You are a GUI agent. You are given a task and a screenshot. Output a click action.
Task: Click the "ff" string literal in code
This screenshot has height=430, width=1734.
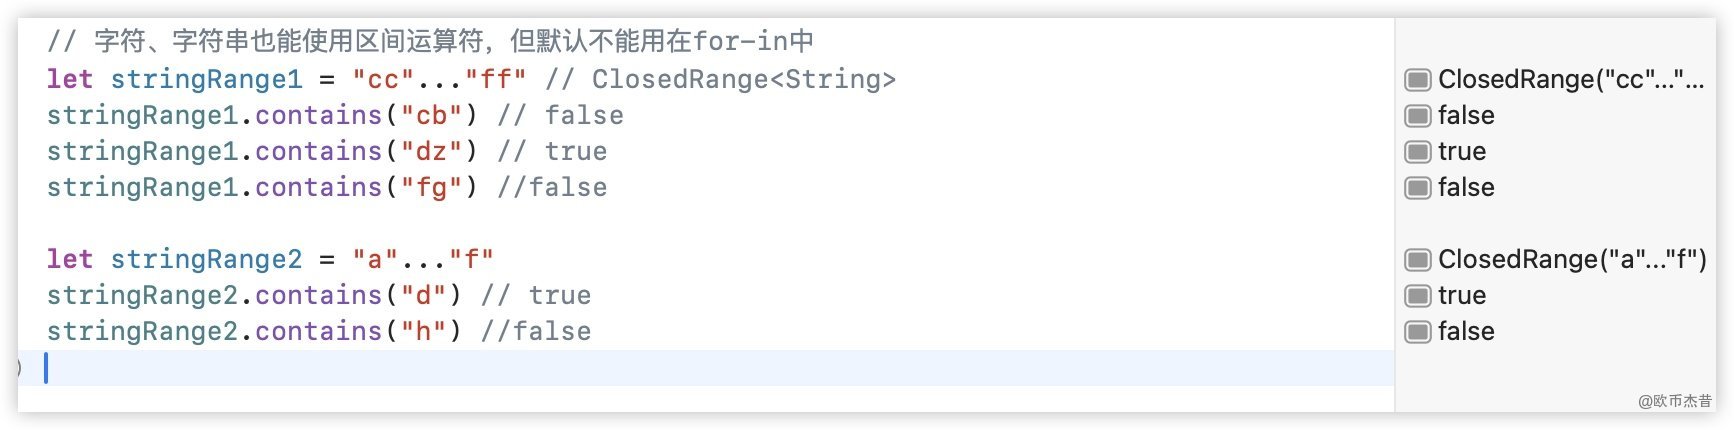tap(496, 80)
